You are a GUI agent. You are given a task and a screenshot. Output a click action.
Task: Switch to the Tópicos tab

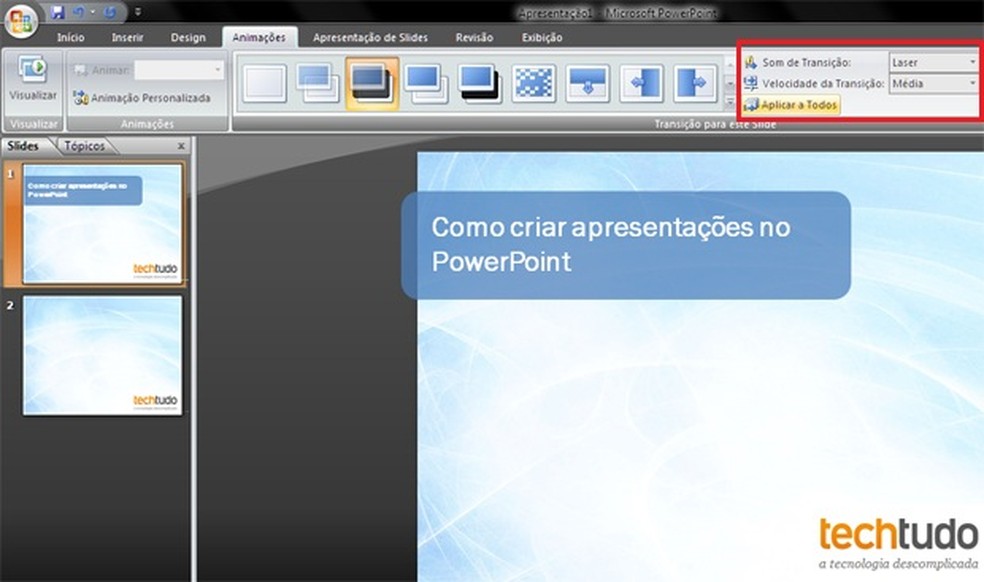click(x=85, y=145)
